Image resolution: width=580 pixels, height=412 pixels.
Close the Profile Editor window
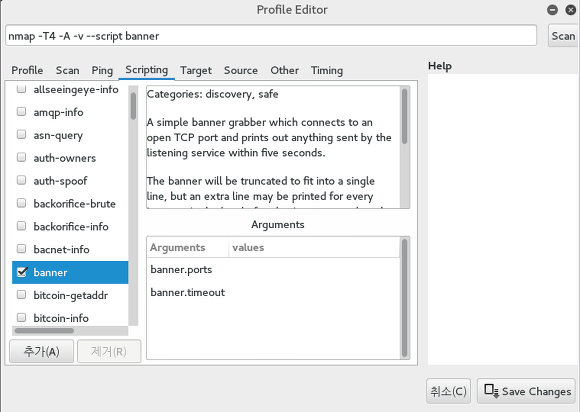(x=571, y=10)
